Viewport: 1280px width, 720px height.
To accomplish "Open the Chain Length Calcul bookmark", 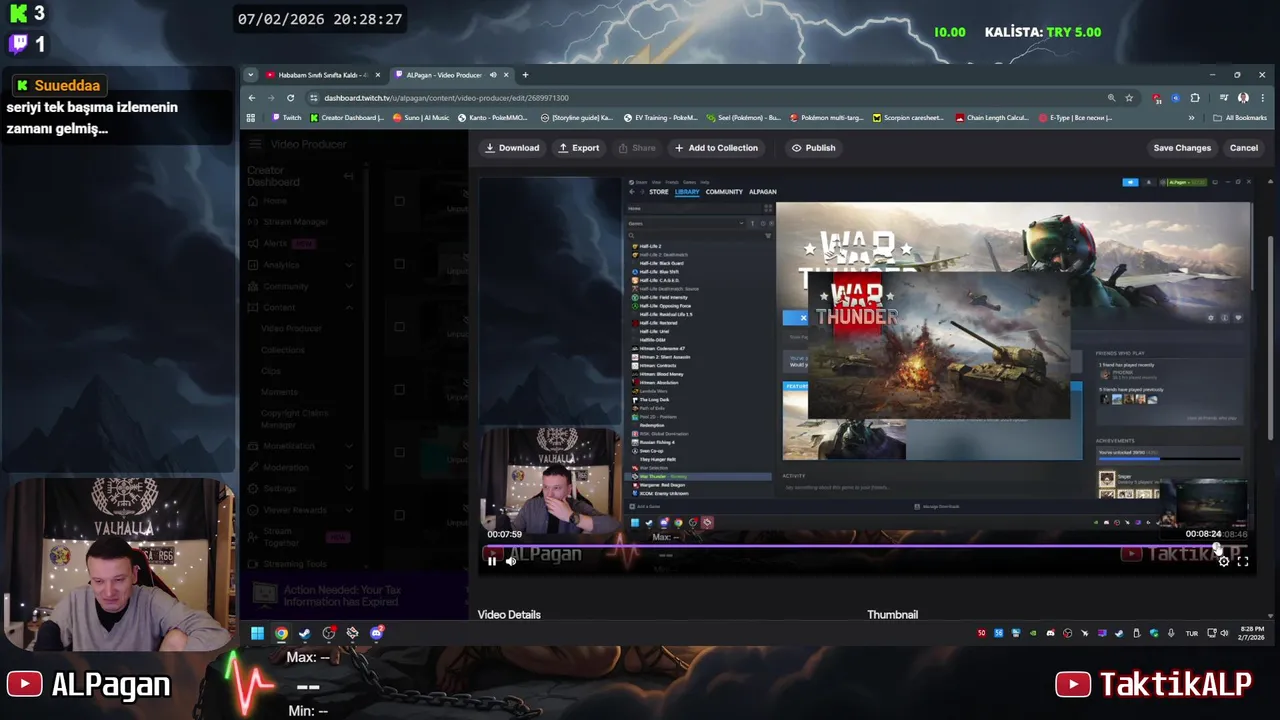I will (991, 118).
